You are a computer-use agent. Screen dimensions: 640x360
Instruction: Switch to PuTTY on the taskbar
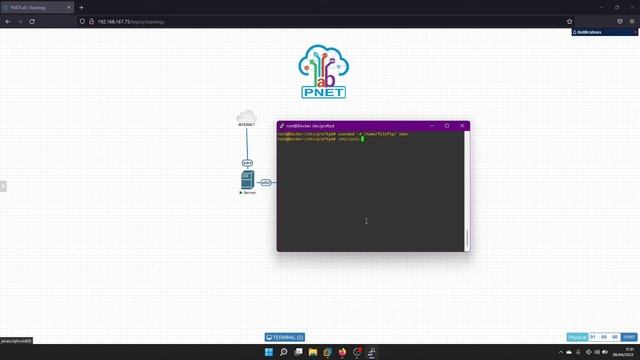tap(372, 352)
